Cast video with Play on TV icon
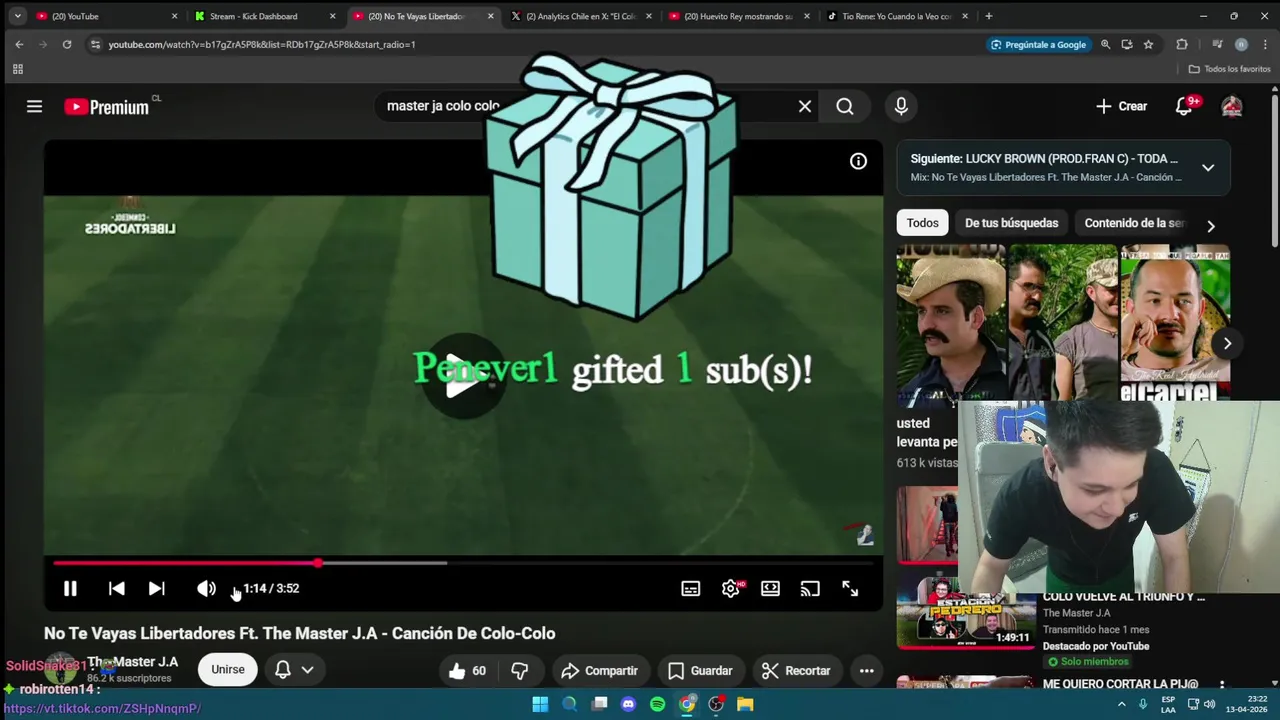 click(x=810, y=589)
